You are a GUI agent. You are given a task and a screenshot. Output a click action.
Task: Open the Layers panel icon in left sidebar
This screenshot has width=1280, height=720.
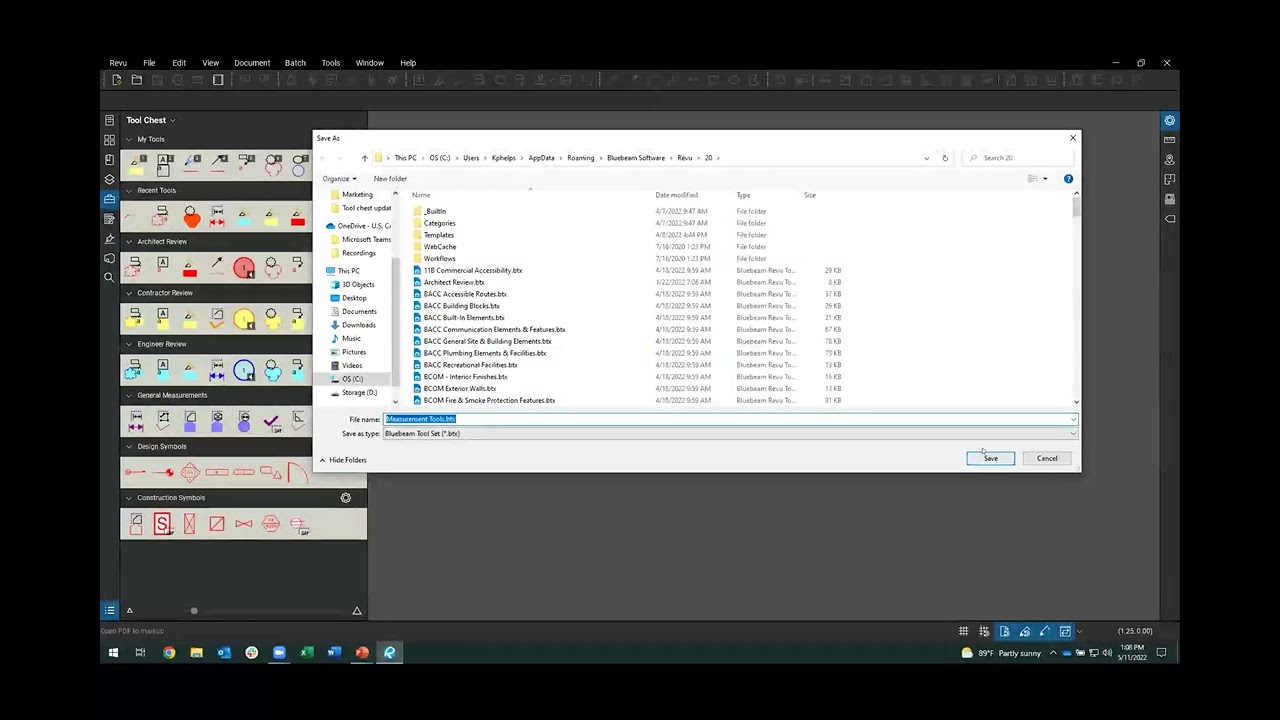109,179
